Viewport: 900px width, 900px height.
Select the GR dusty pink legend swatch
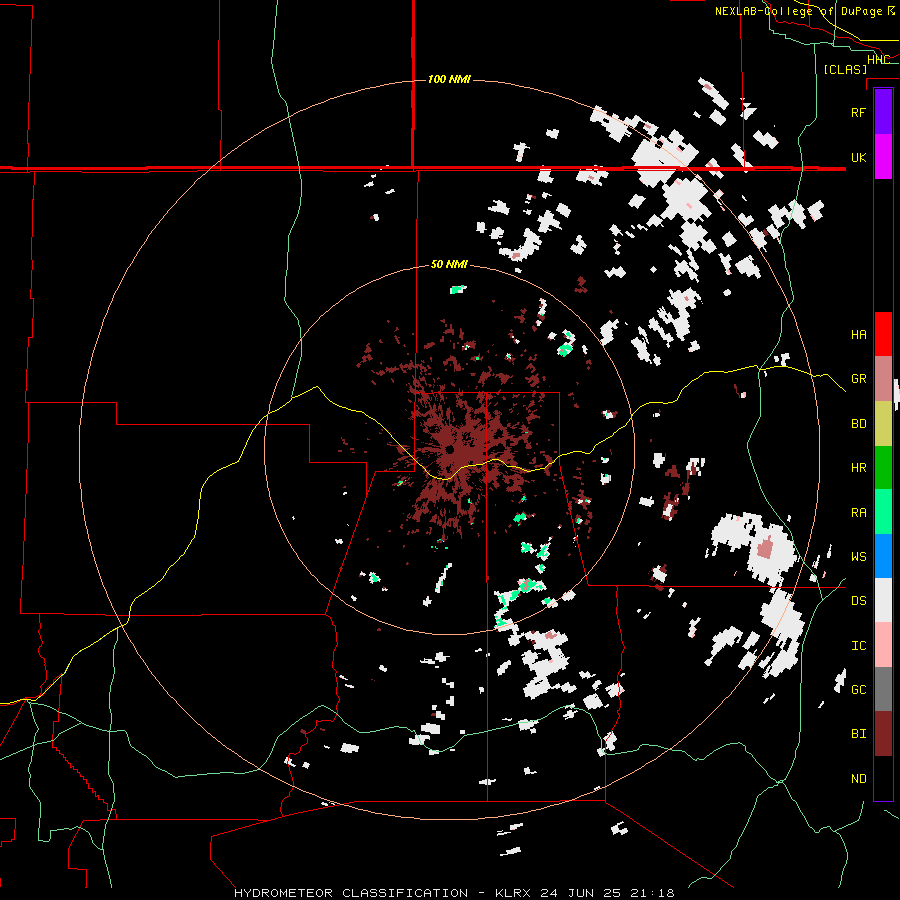click(x=883, y=379)
